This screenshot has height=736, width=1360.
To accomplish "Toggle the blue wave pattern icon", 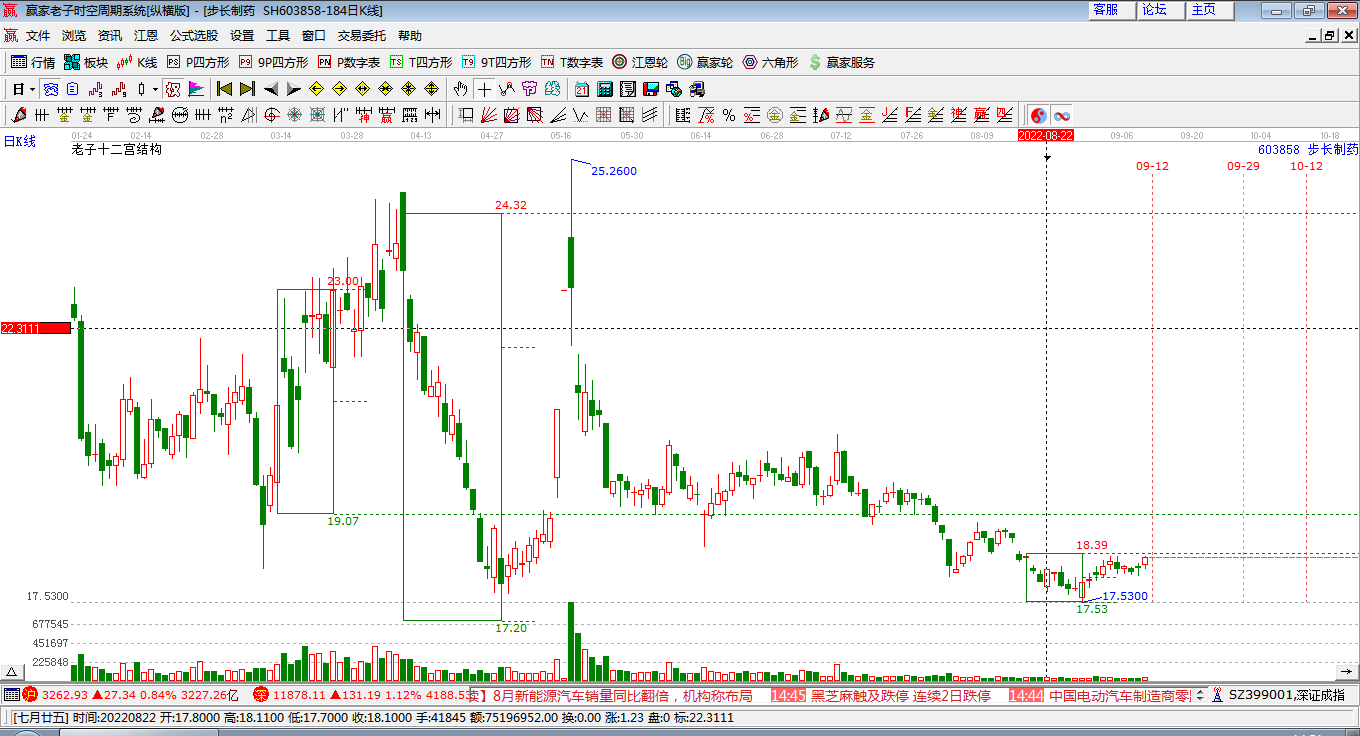I will (50, 89).
